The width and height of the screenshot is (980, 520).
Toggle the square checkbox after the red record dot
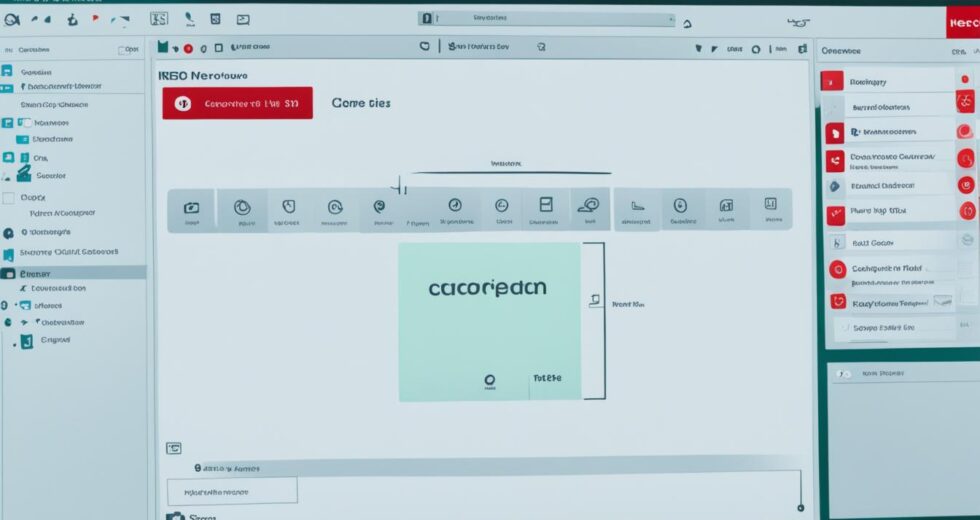219,48
